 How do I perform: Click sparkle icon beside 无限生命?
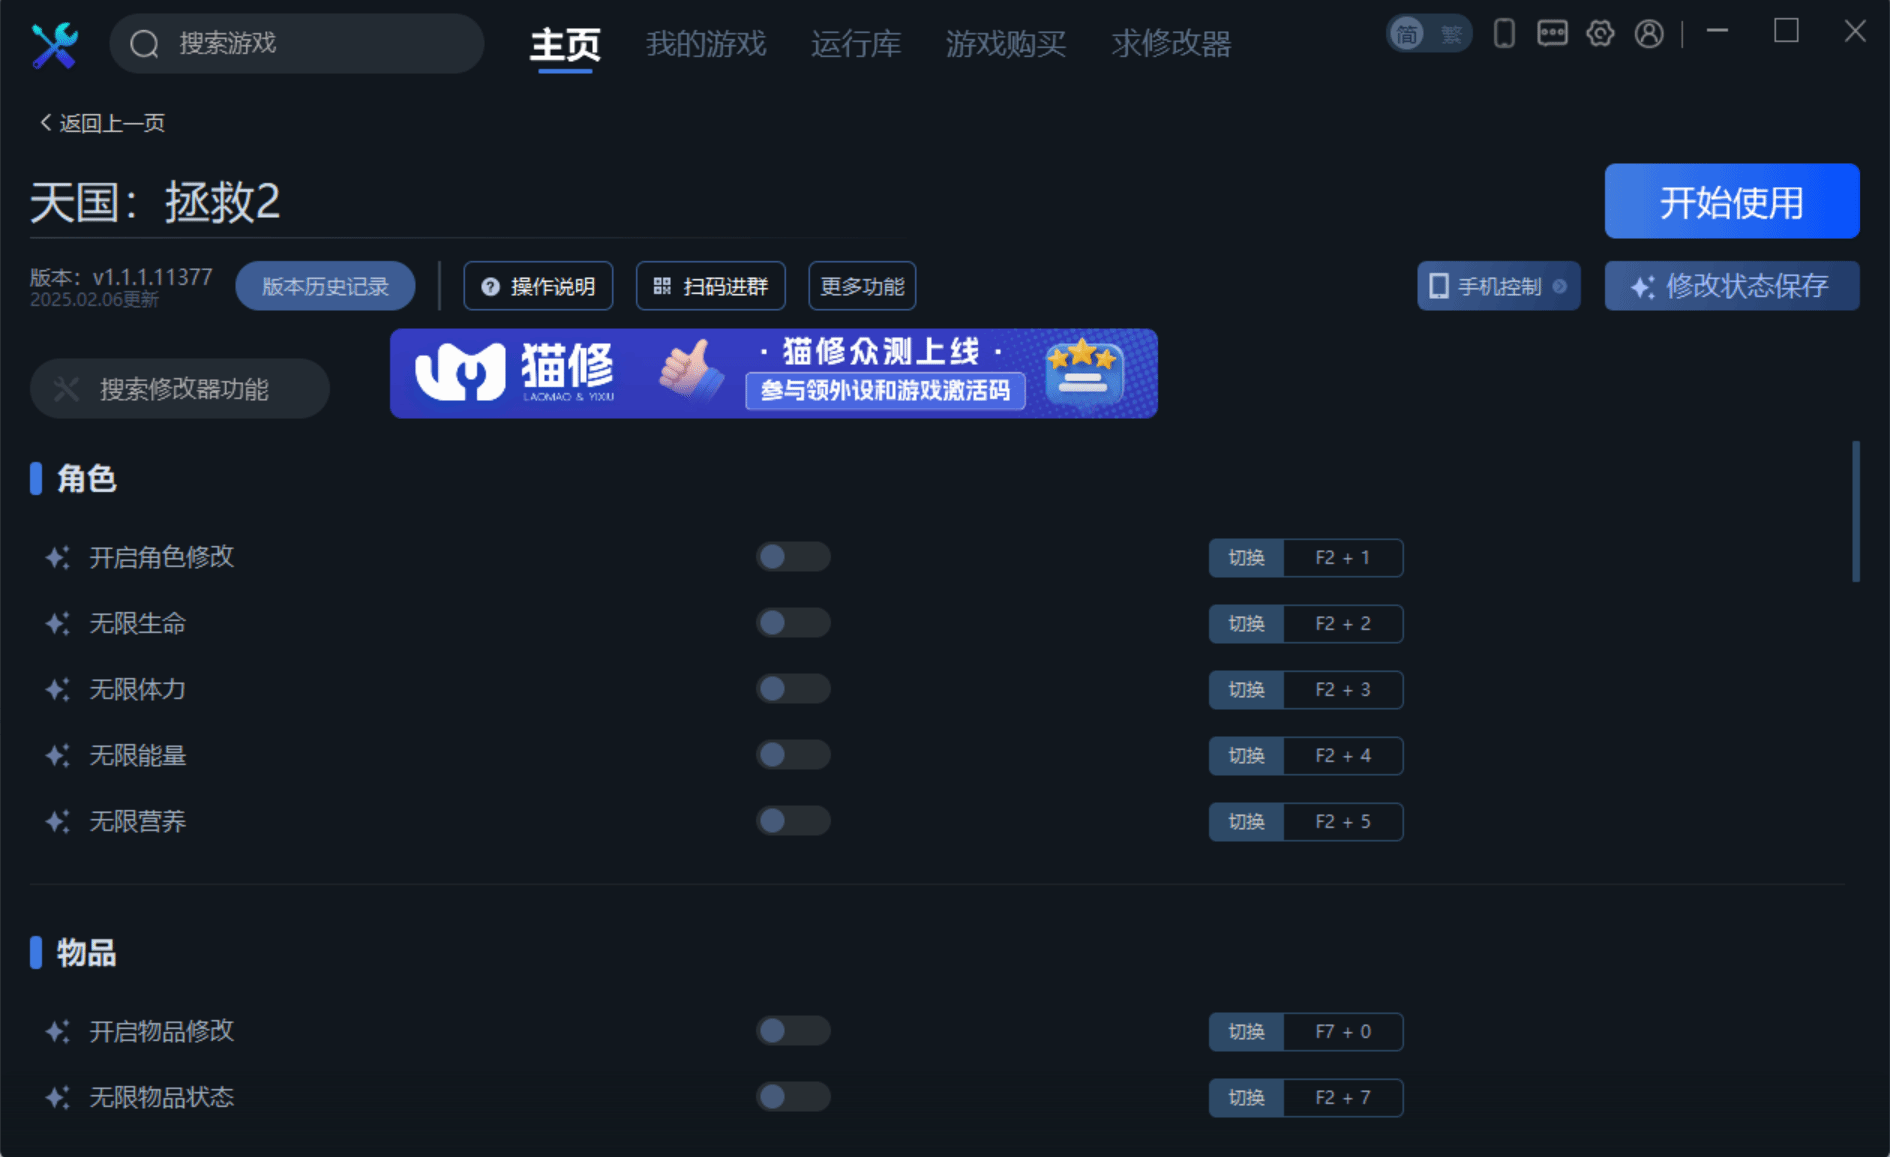(57, 623)
